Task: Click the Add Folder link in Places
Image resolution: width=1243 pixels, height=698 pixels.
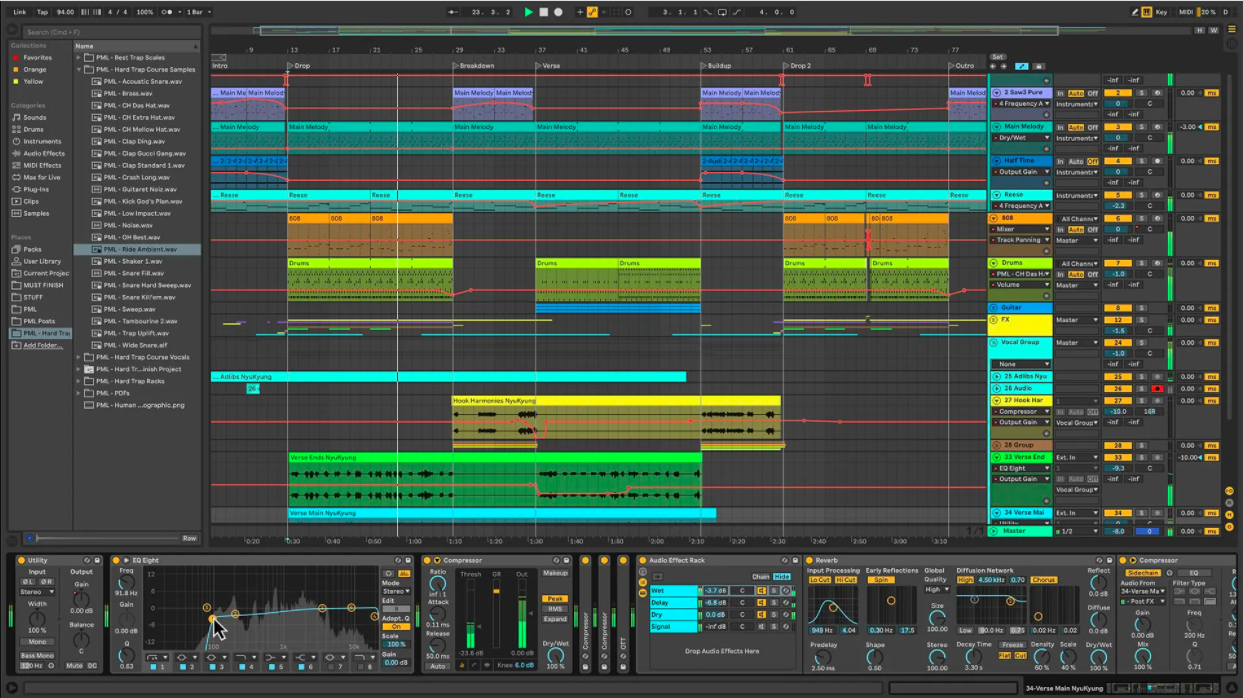Action: click(42, 345)
